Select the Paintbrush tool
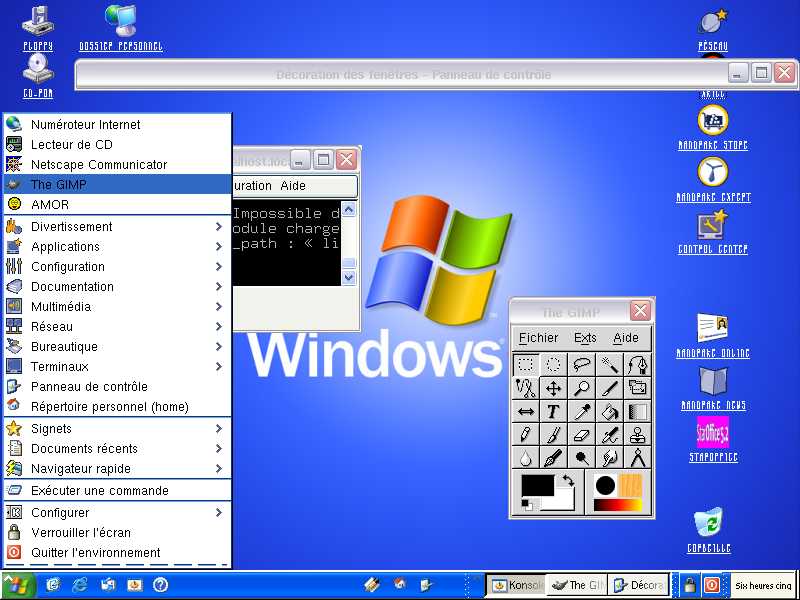 (554, 435)
